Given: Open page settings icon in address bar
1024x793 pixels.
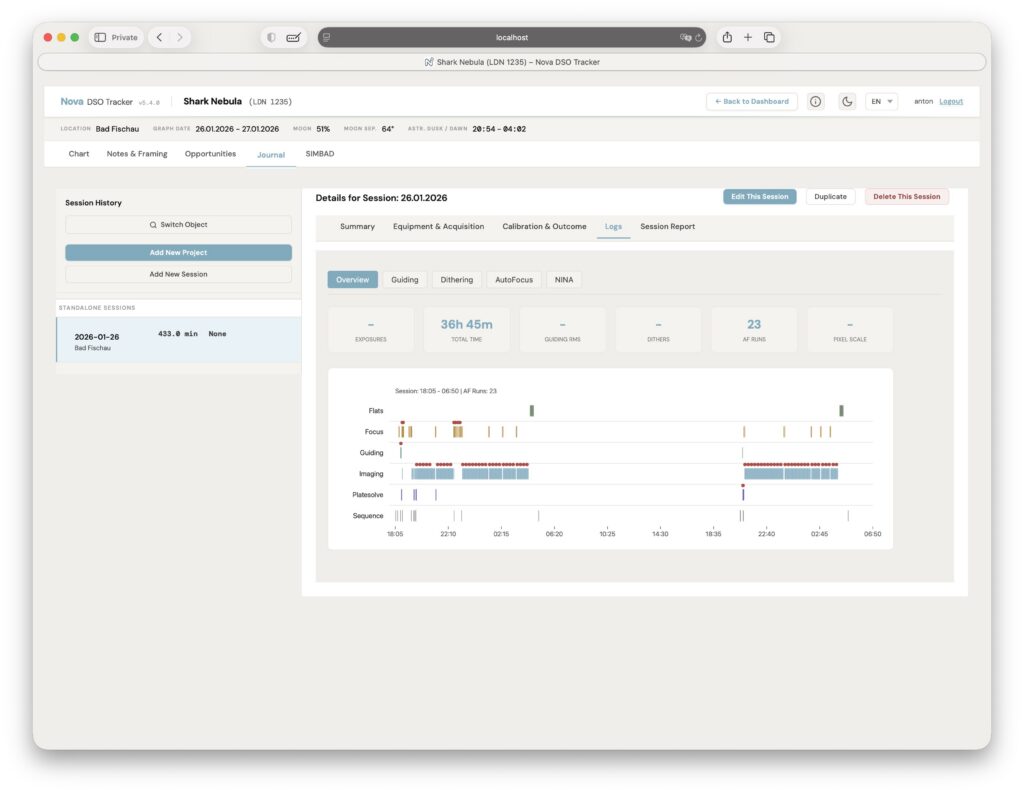Looking at the screenshot, I should coord(327,36).
